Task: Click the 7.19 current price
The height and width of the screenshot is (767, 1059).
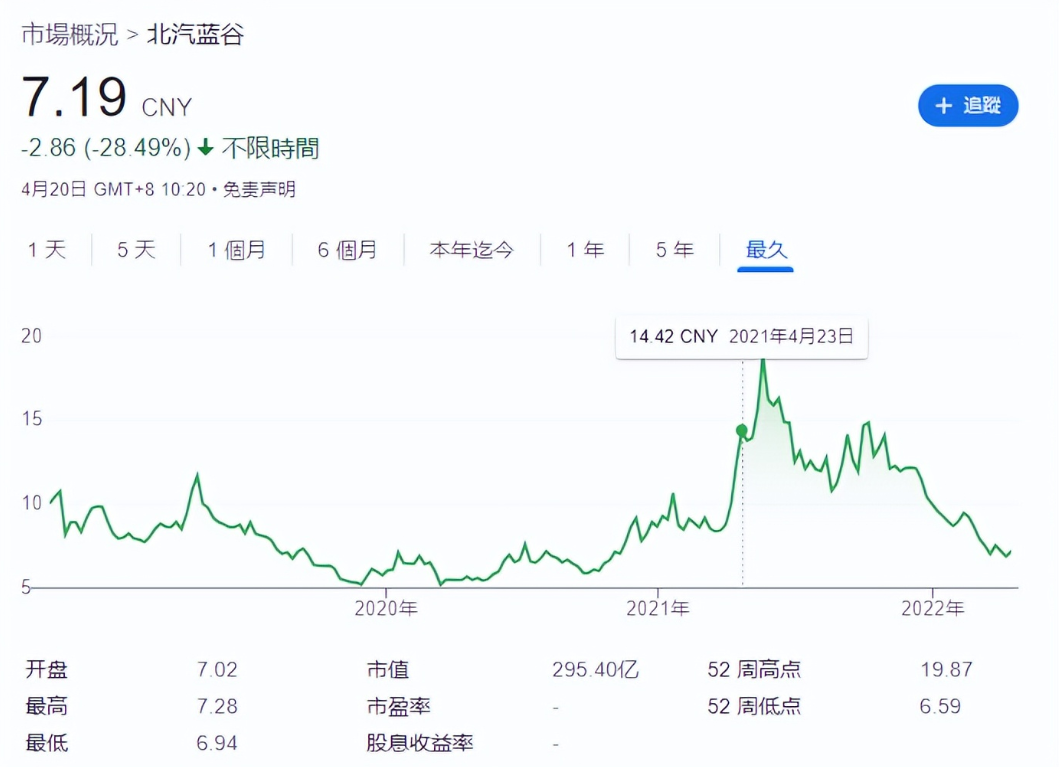Action: [74, 97]
